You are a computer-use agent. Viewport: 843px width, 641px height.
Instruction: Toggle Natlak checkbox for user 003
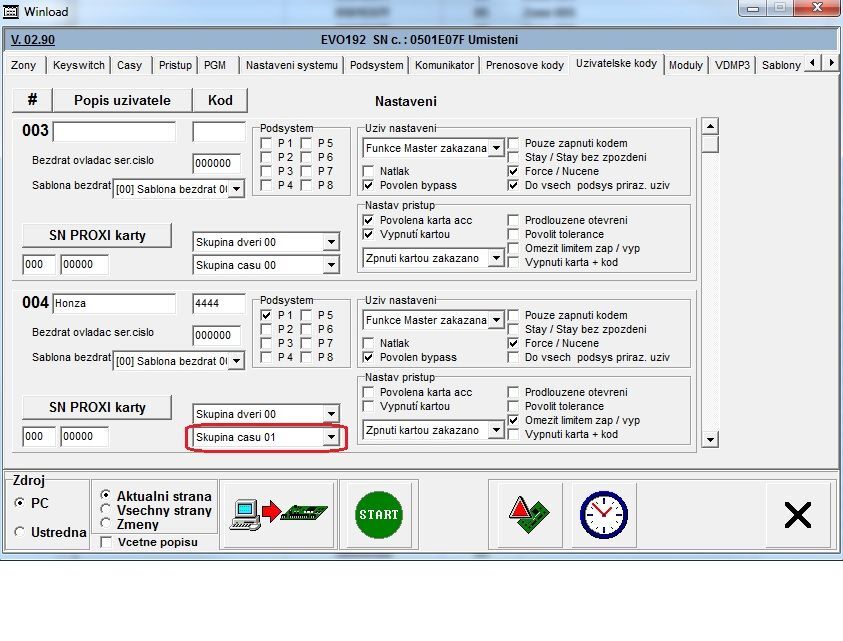369,172
